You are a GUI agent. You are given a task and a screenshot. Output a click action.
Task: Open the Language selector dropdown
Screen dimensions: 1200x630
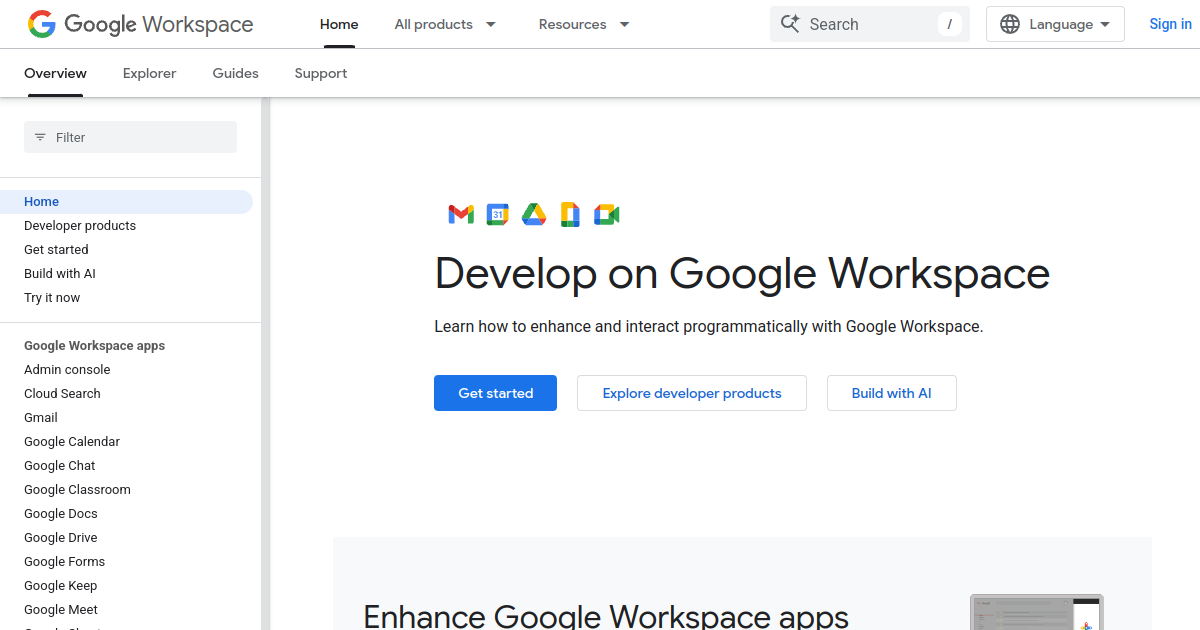click(x=1055, y=24)
